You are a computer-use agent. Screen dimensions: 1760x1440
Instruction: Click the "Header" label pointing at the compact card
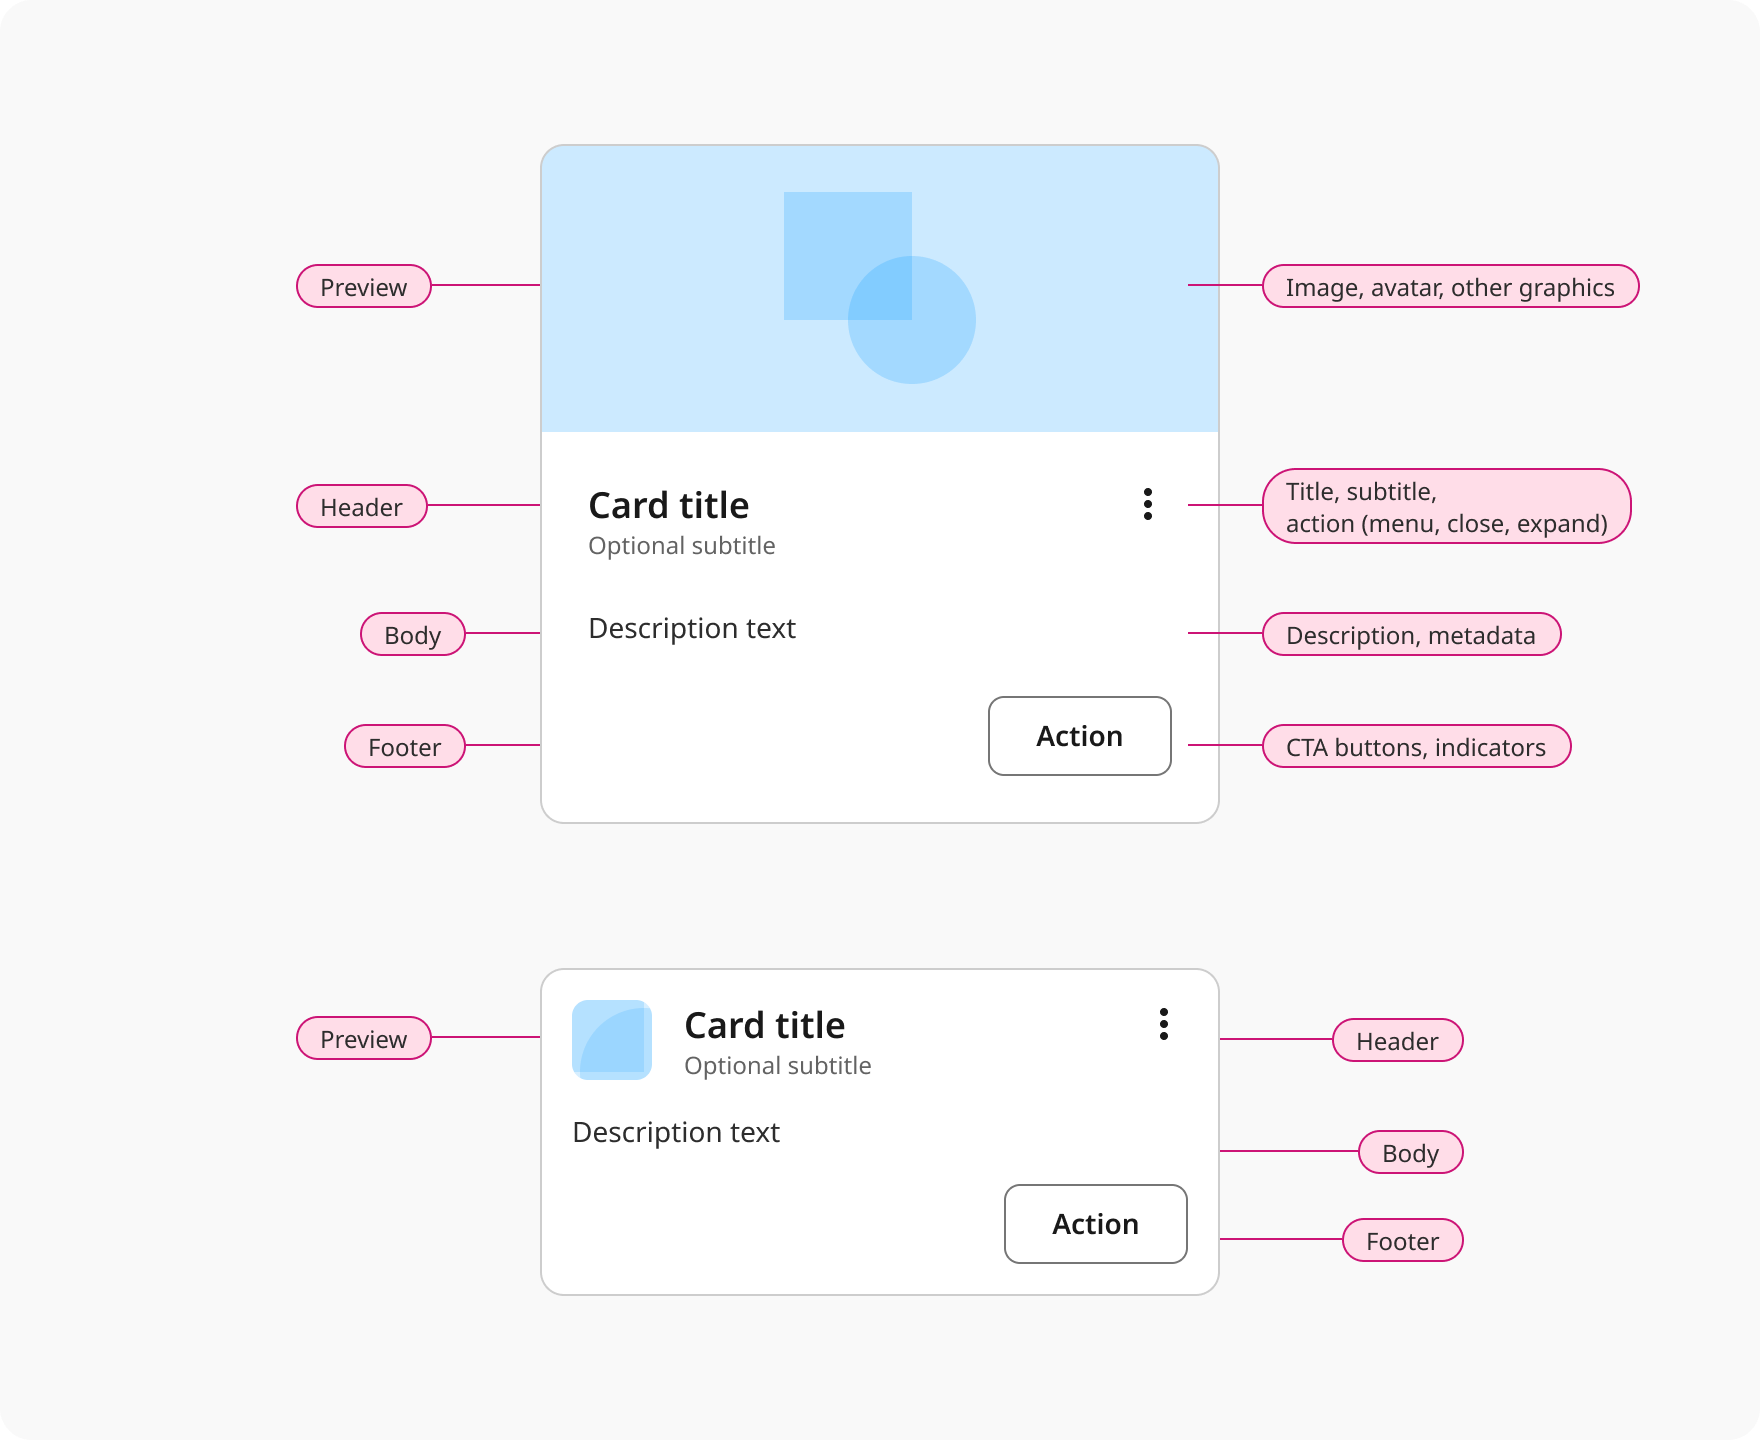tap(1398, 1040)
